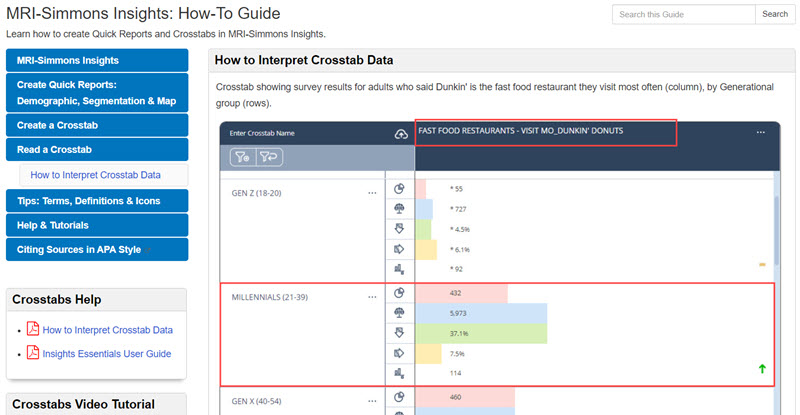Open Citing Sources in APA Style tab
Viewport: 800px width, 415px height.
97,250
